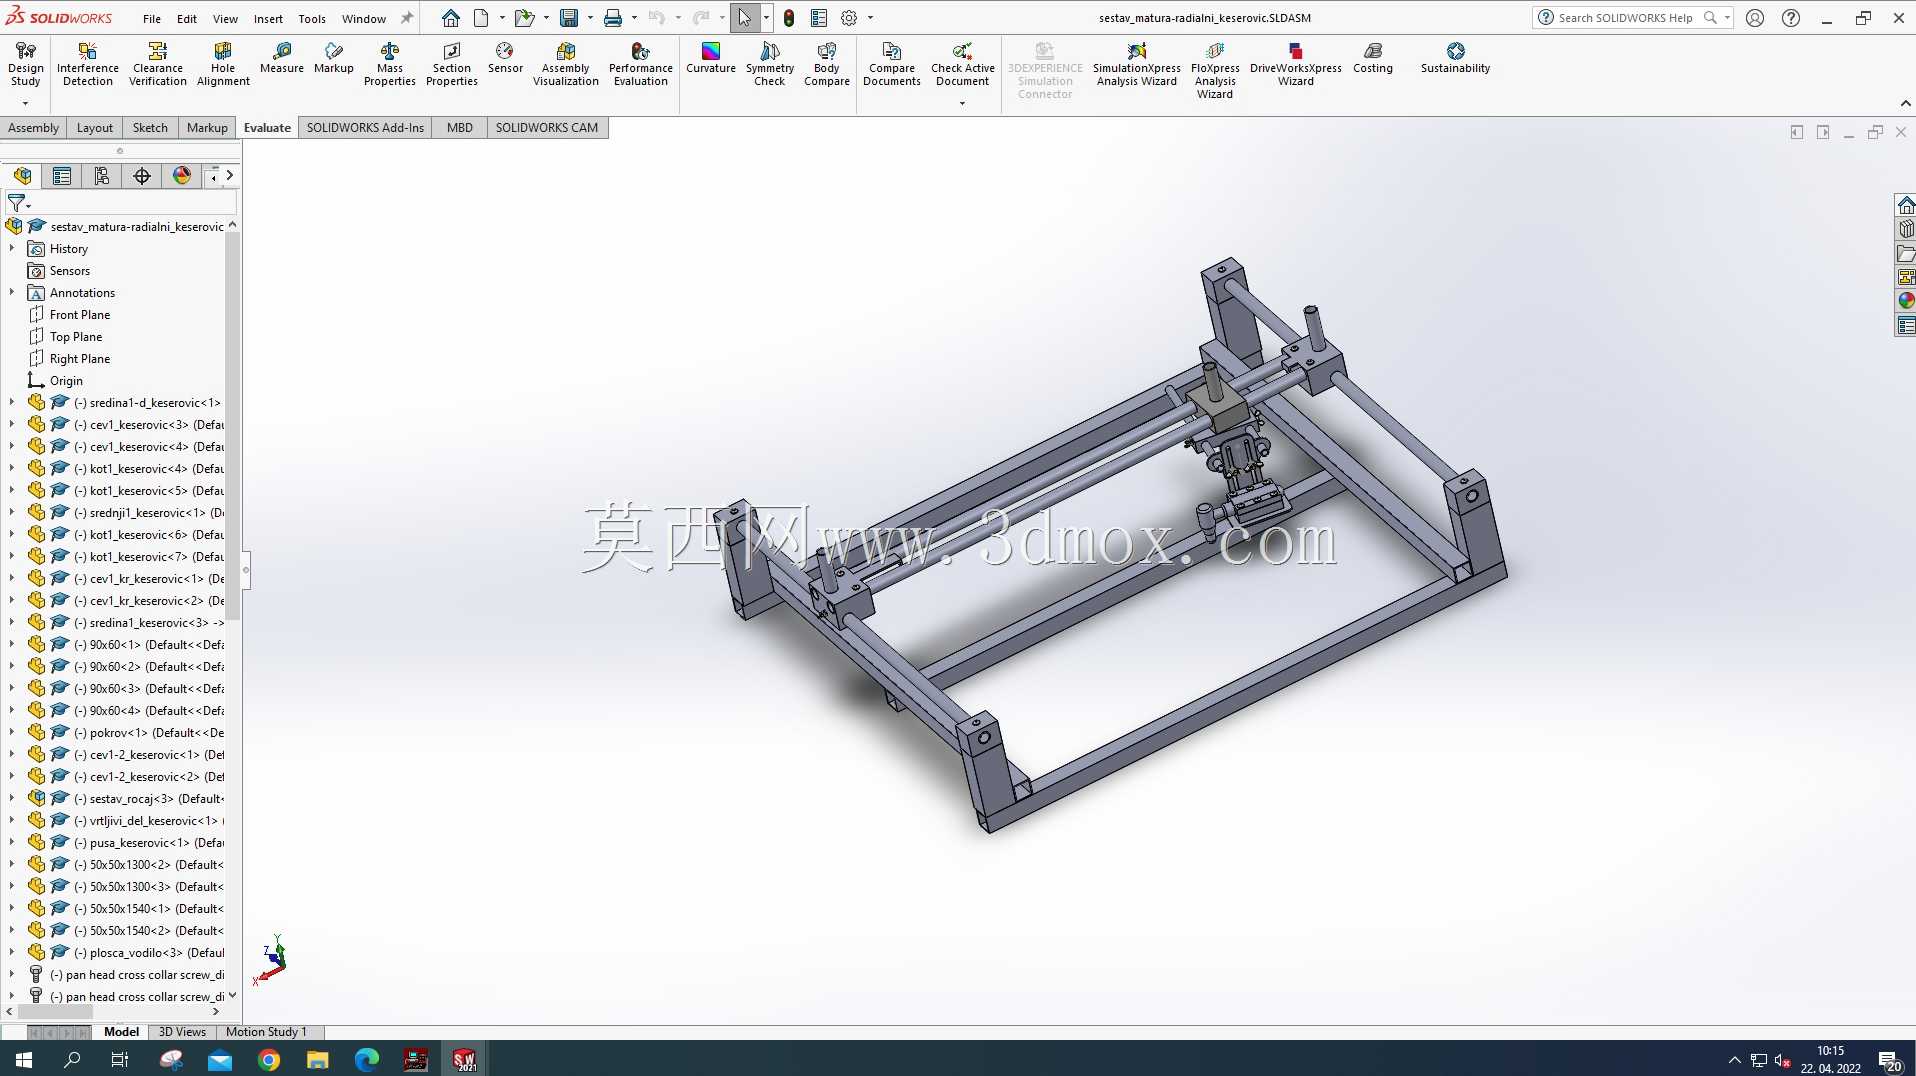Open the Tools menu
The width and height of the screenshot is (1916, 1076).
312,18
